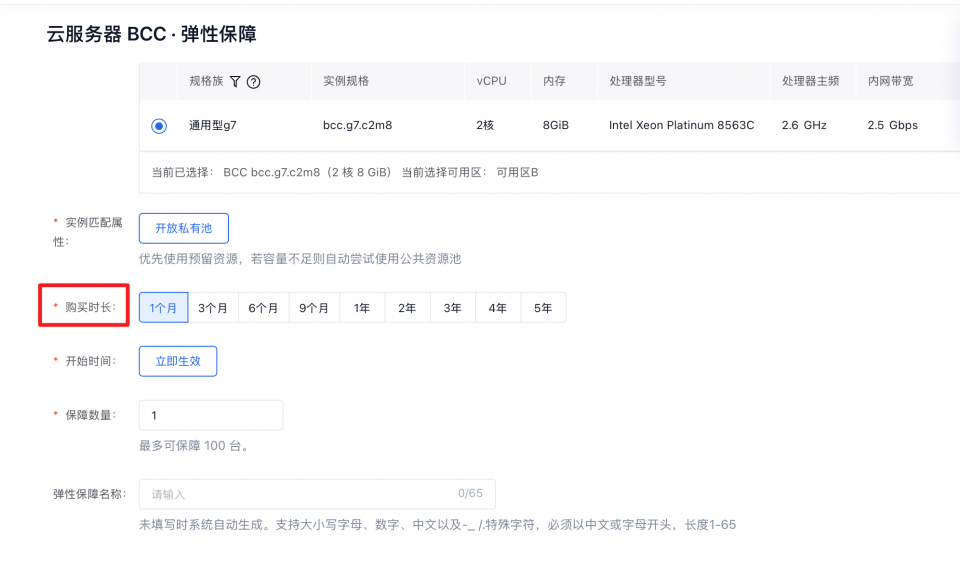Image resolution: width=960 pixels, height=577 pixels.
Task: Click the 购买时长 field label
Action: click(90, 307)
